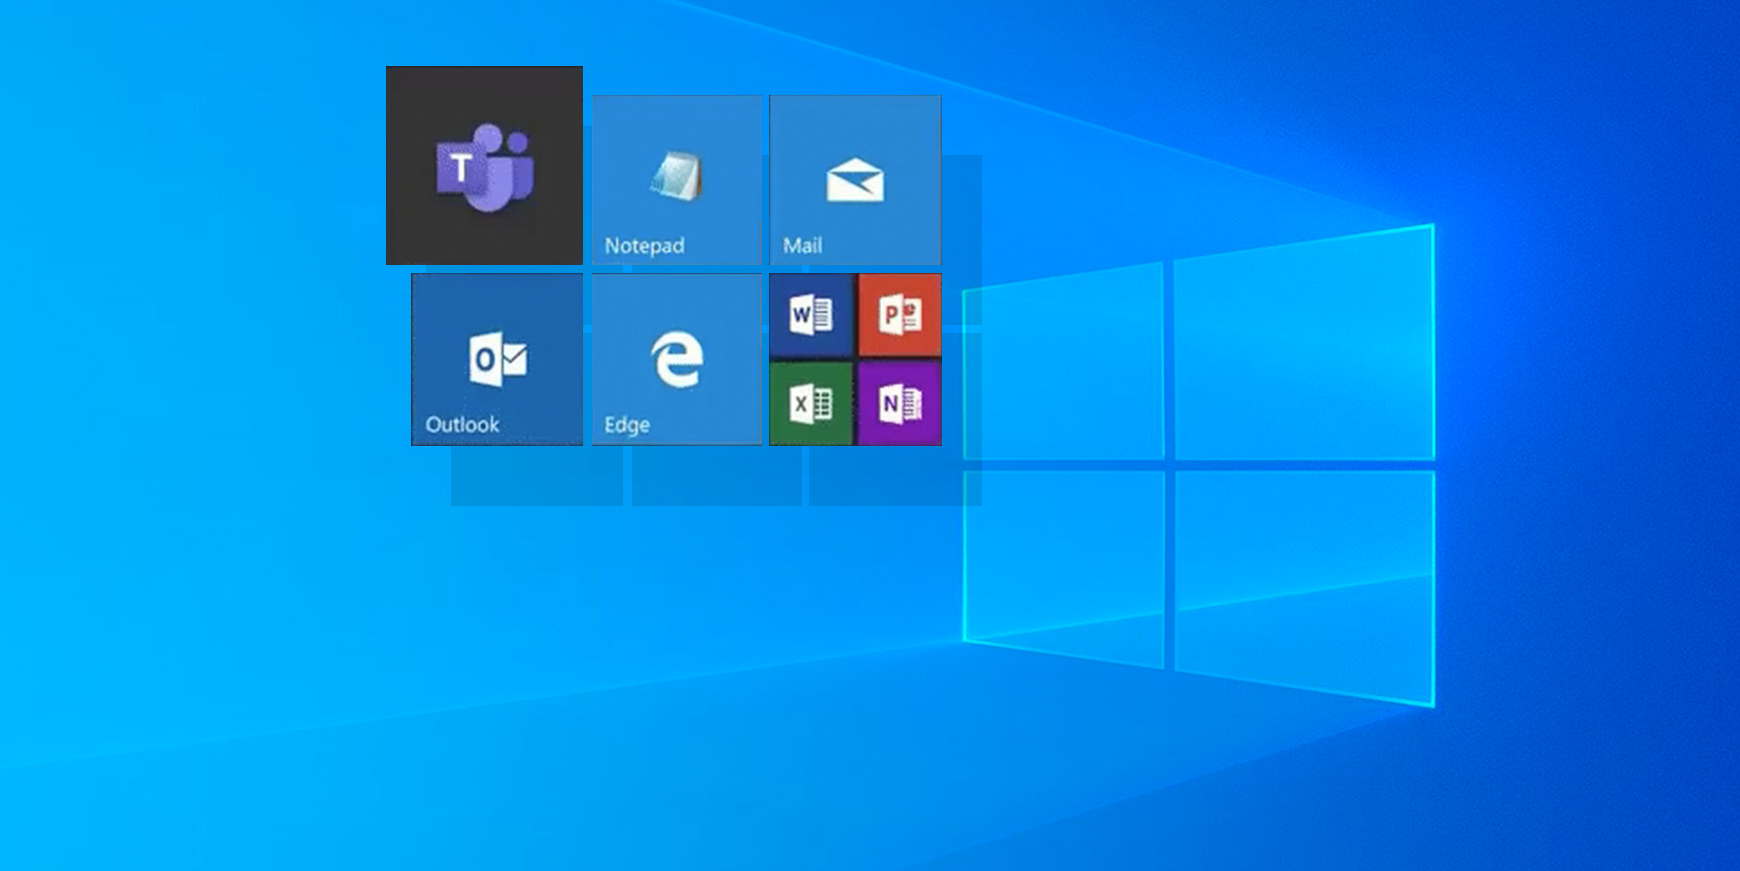Open the Microsoft Teams tile
Image resolution: width=1740 pixels, height=871 pixels.
click(484, 165)
